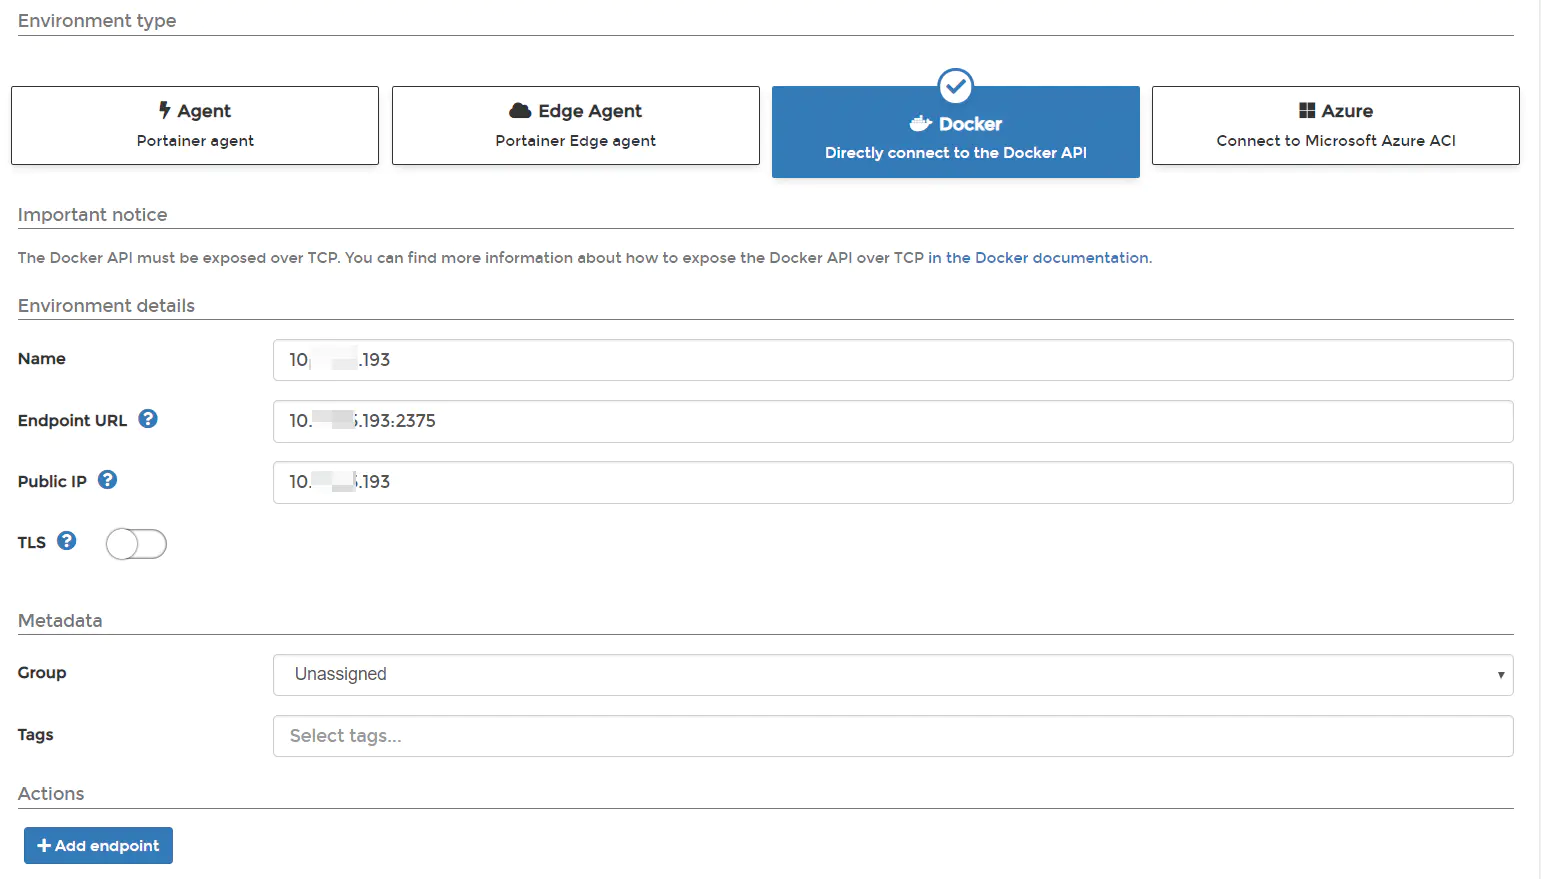Open Endpoint URL help tooltip icon

pos(148,419)
